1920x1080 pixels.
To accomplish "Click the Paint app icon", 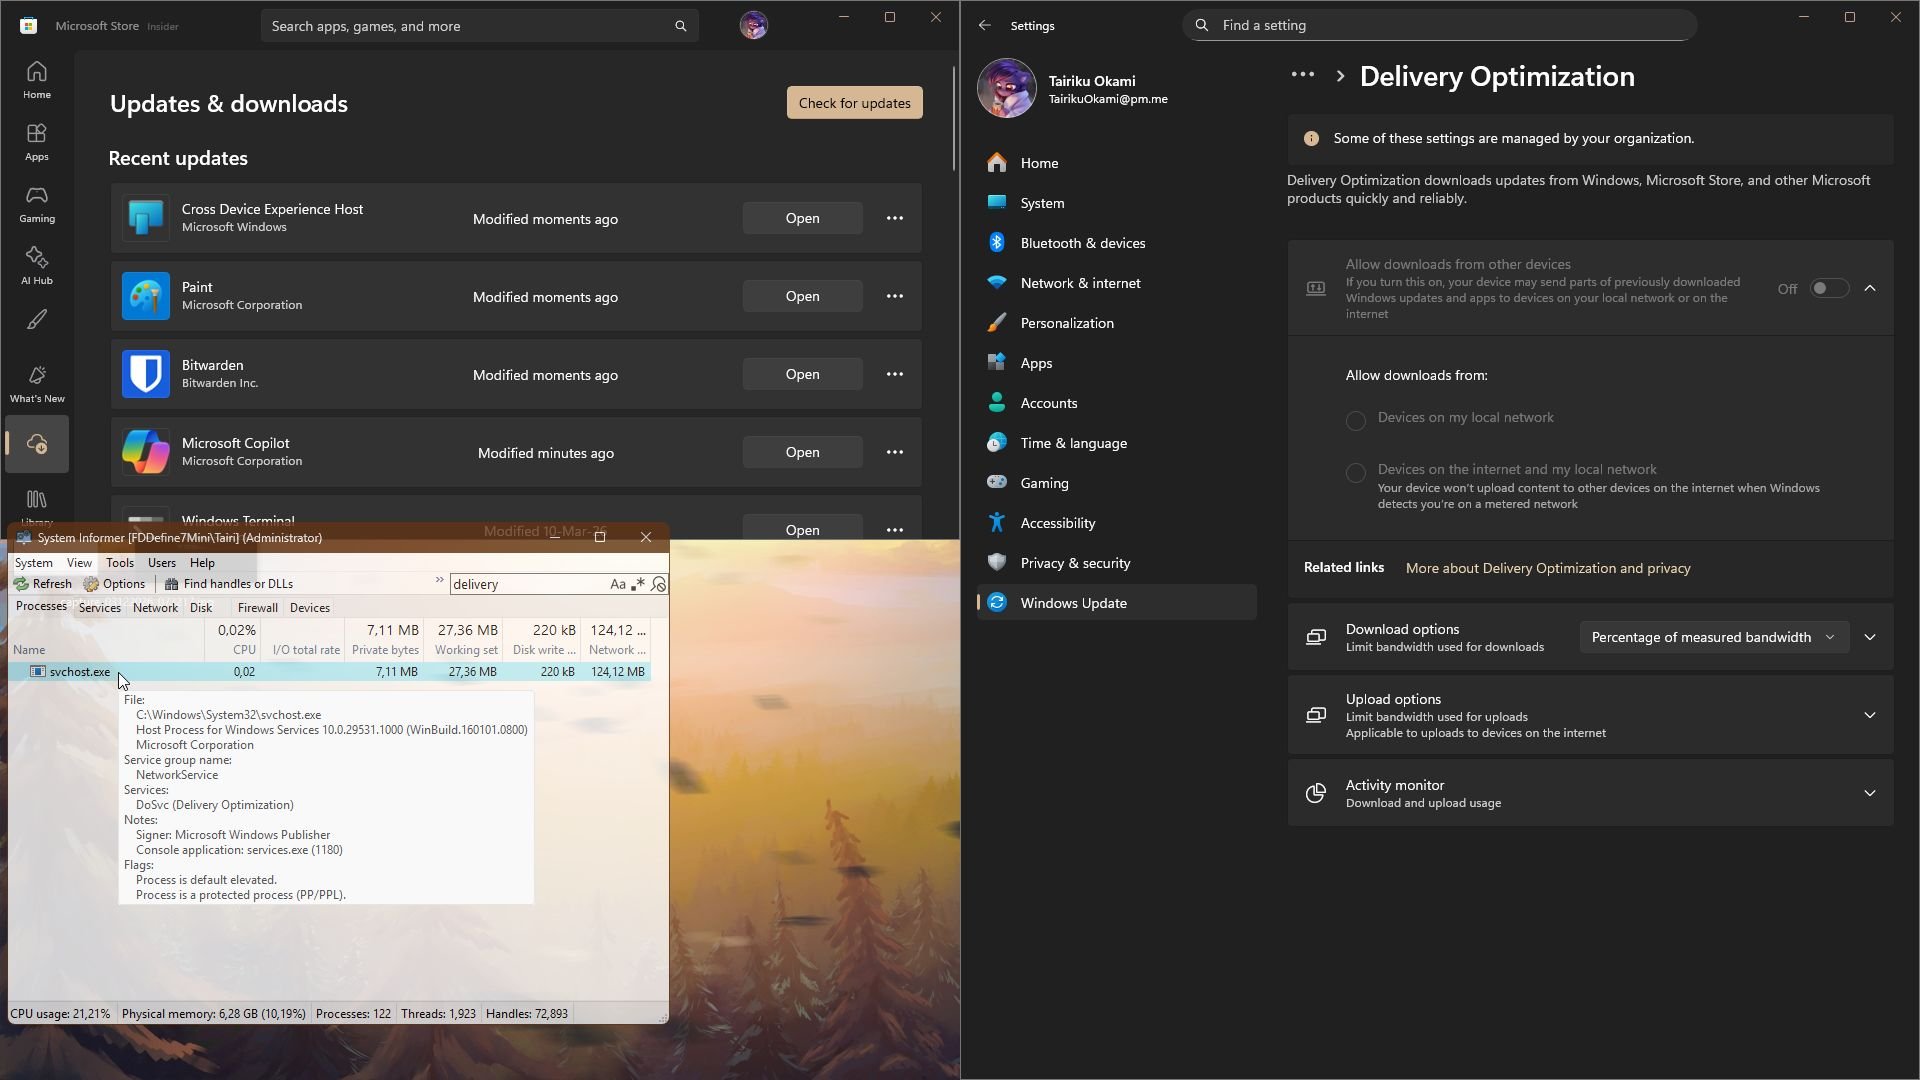I will click(x=146, y=296).
